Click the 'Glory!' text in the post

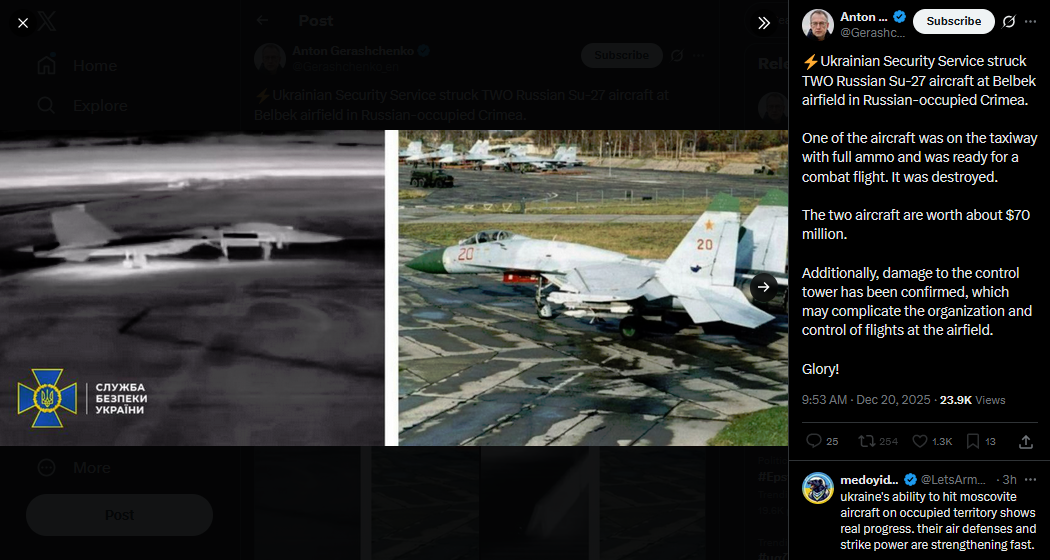[820, 369]
